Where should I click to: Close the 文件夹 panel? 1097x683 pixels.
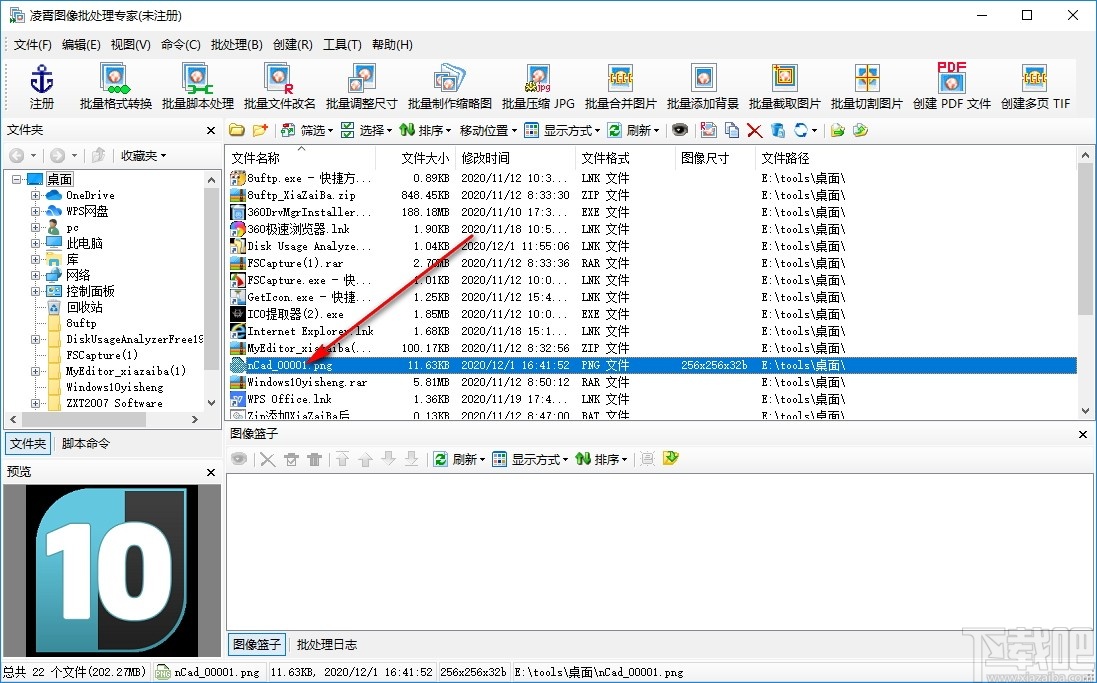(x=211, y=130)
